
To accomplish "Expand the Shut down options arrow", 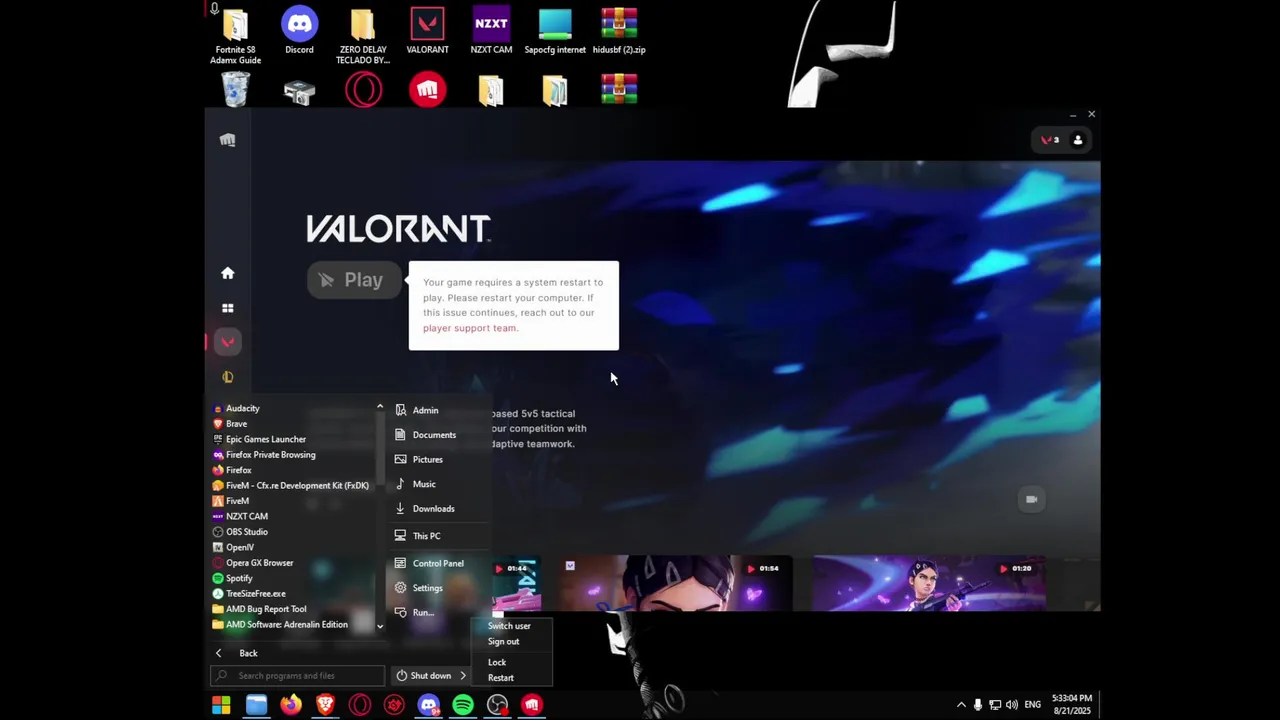I will (462, 676).
